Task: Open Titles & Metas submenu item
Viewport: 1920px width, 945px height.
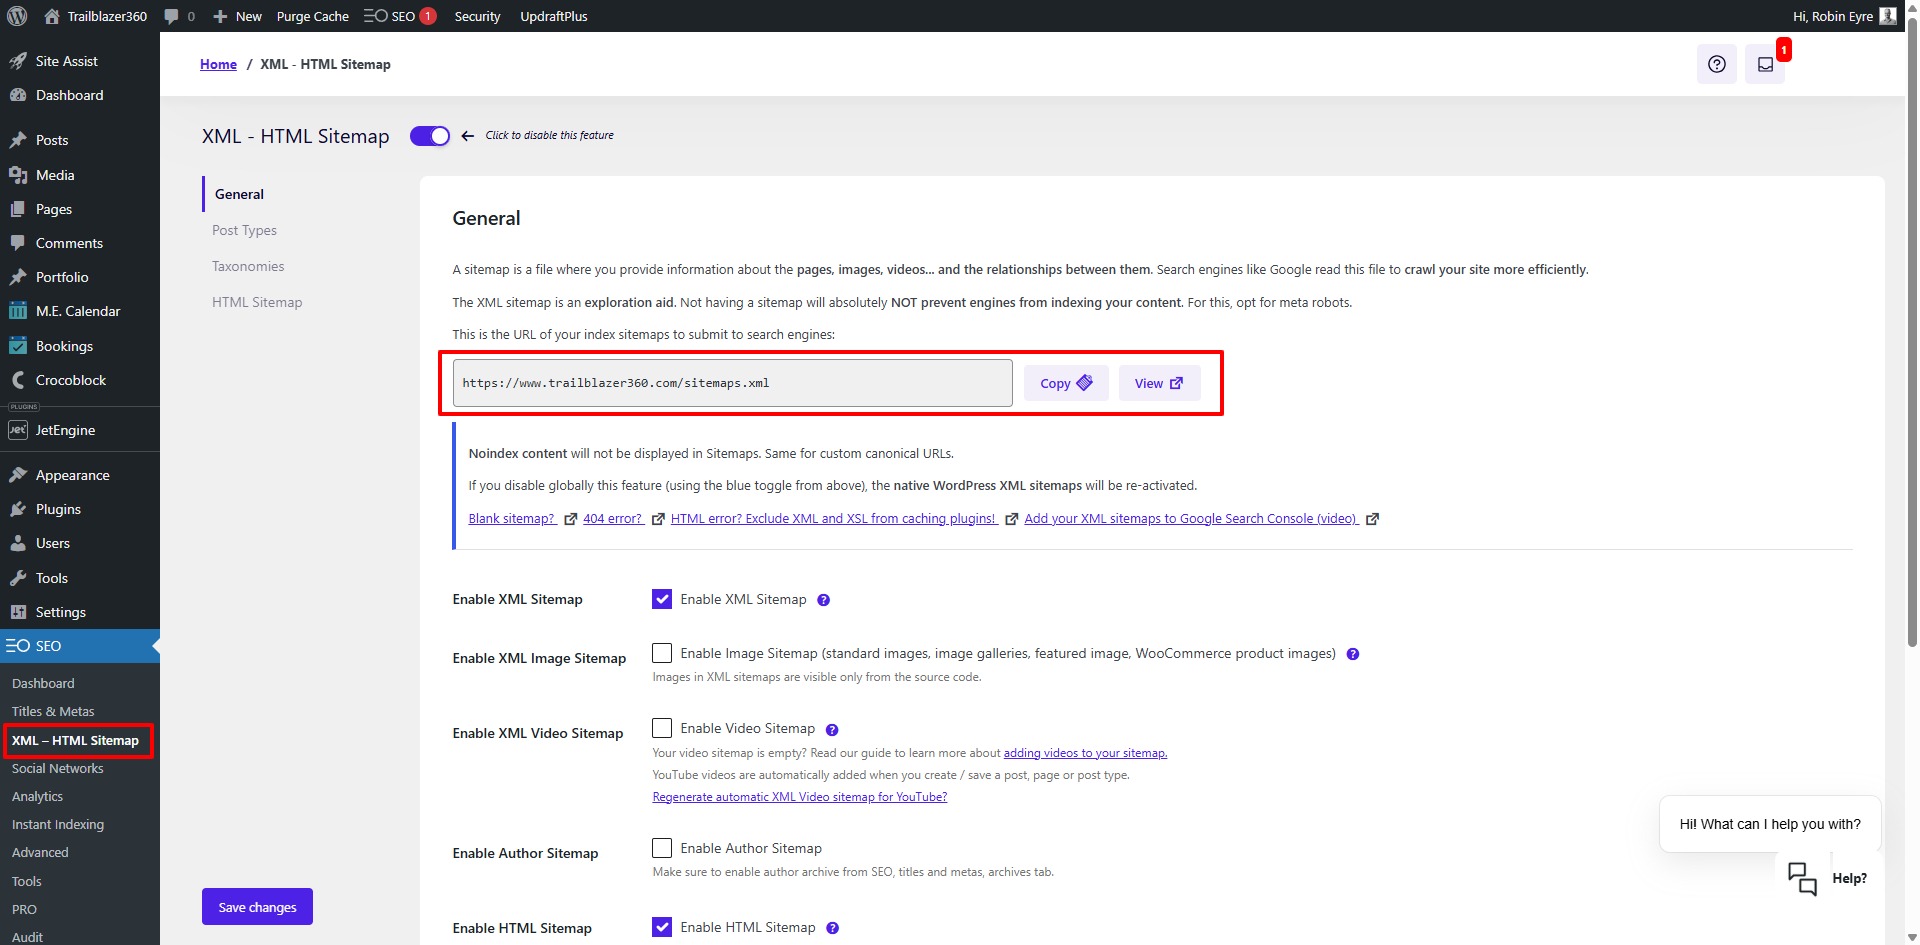Action: click(x=53, y=711)
